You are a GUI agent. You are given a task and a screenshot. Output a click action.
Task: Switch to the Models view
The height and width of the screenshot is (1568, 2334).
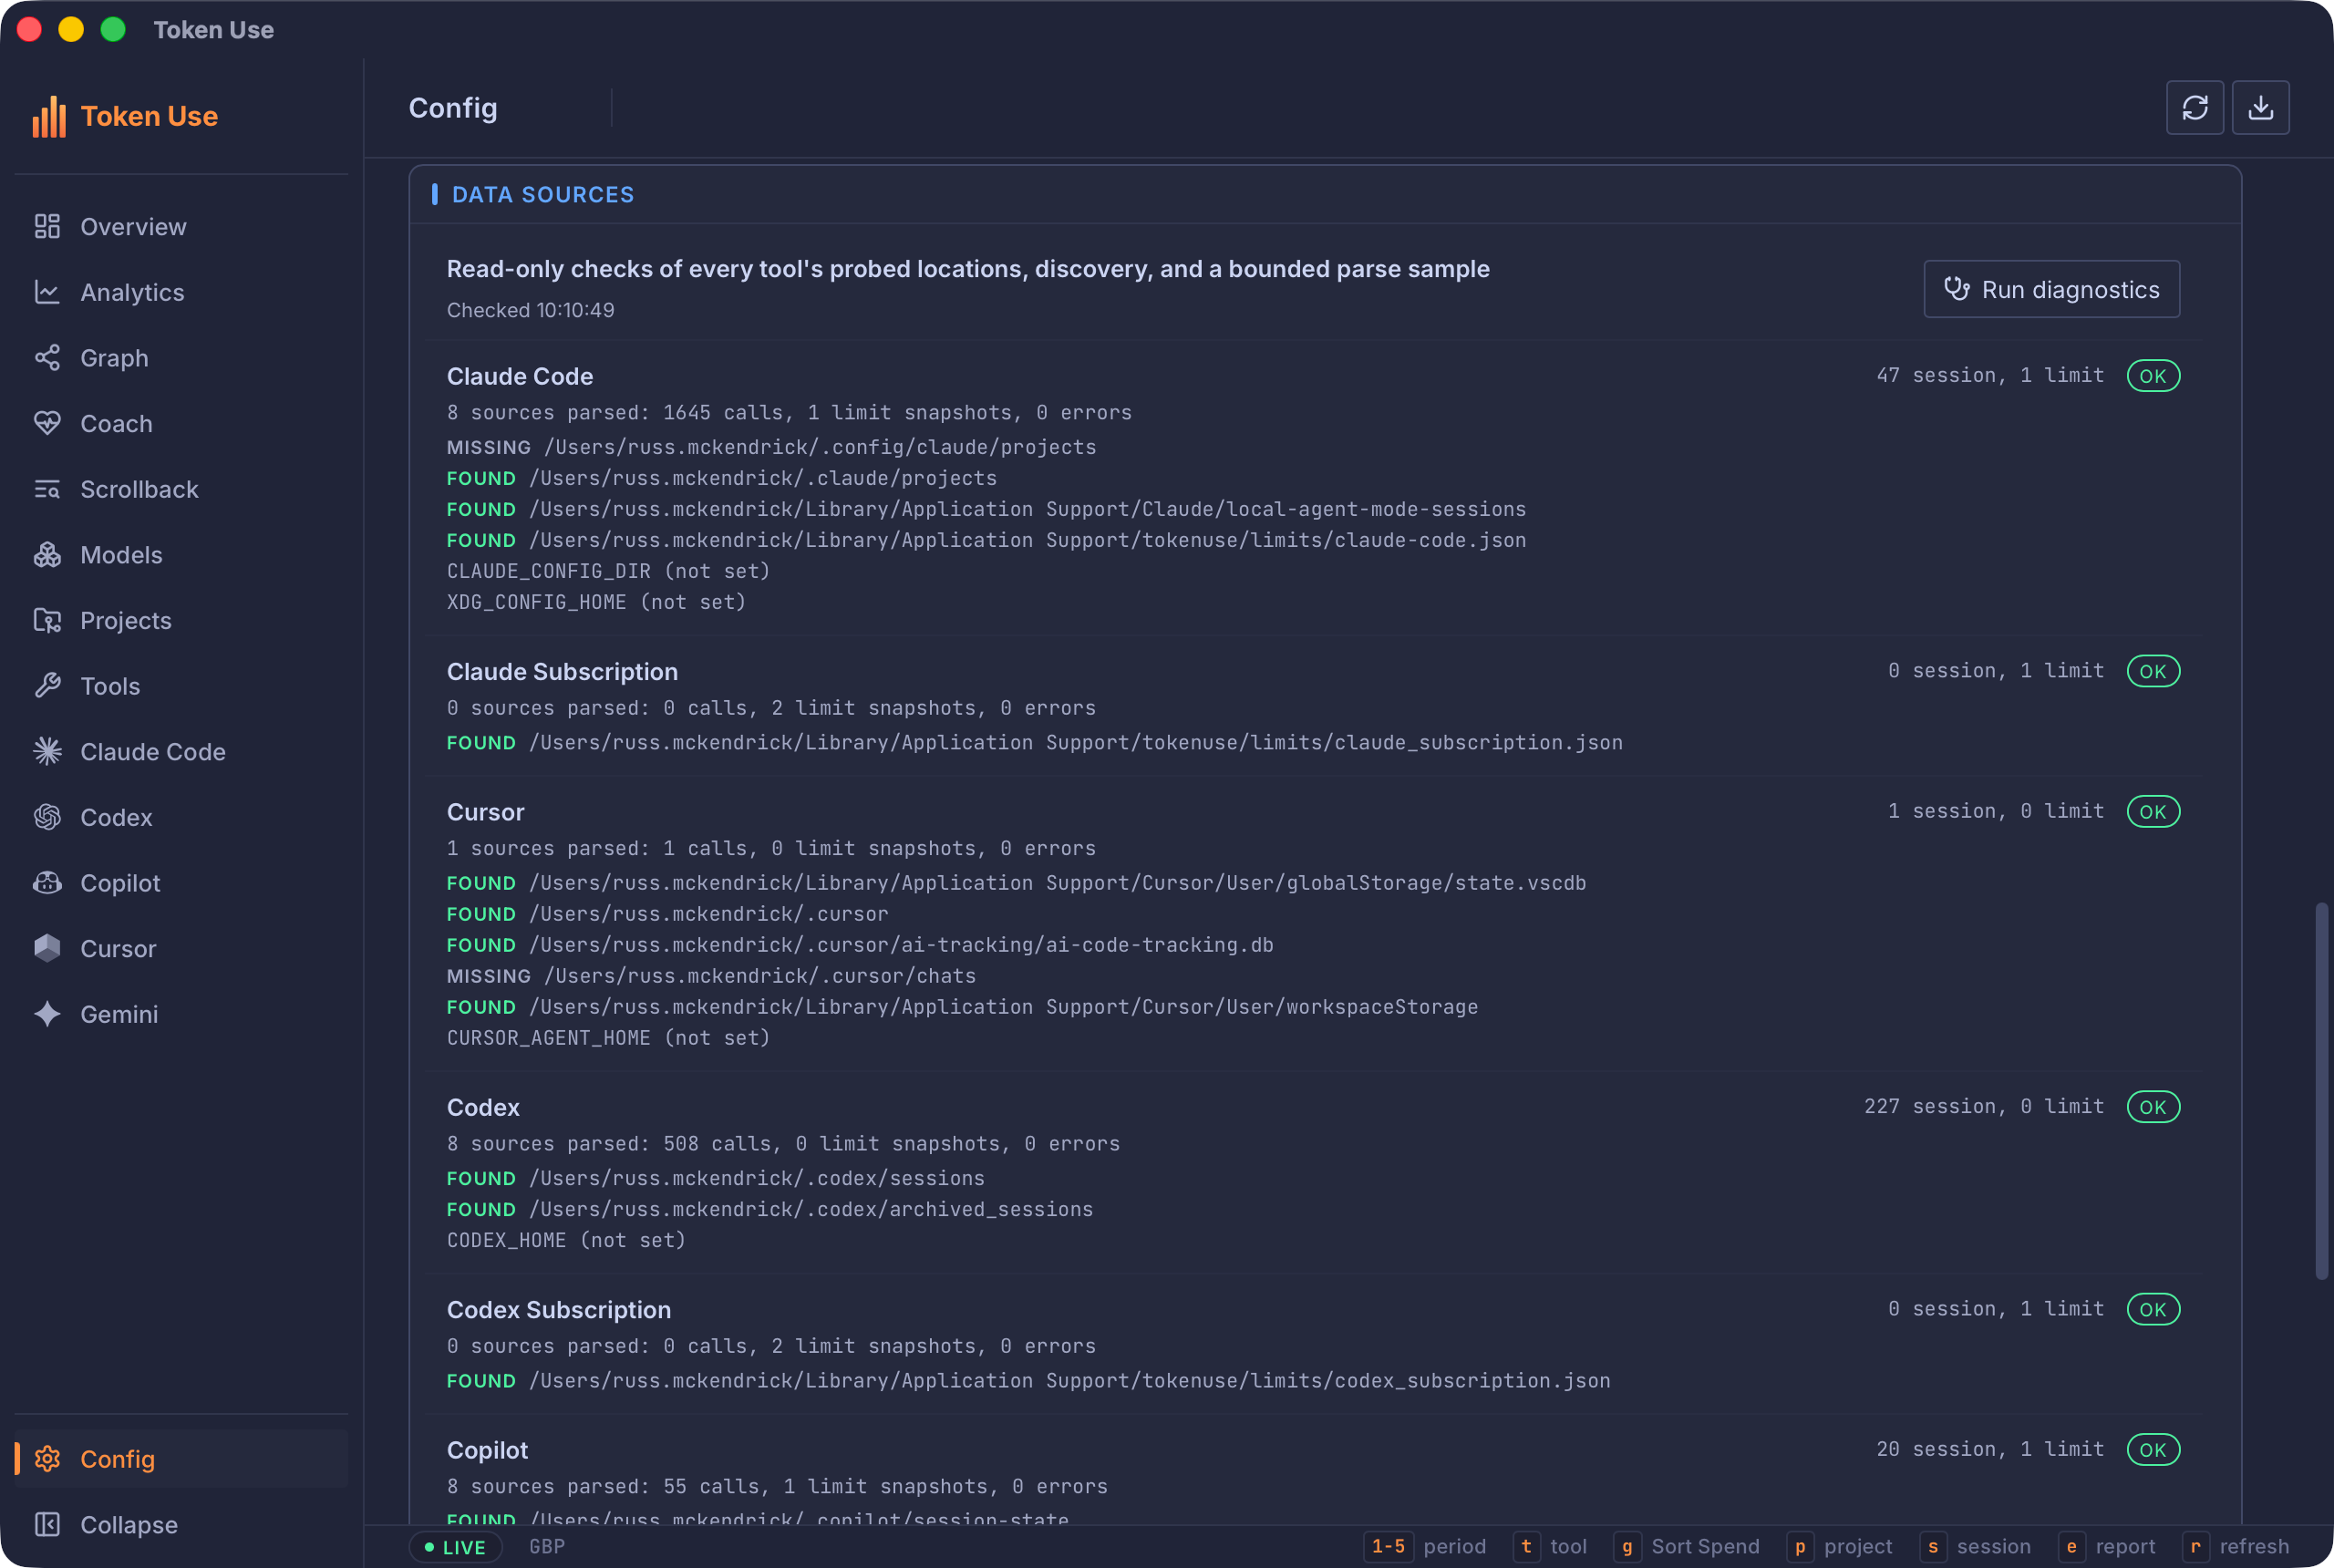[x=121, y=555]
